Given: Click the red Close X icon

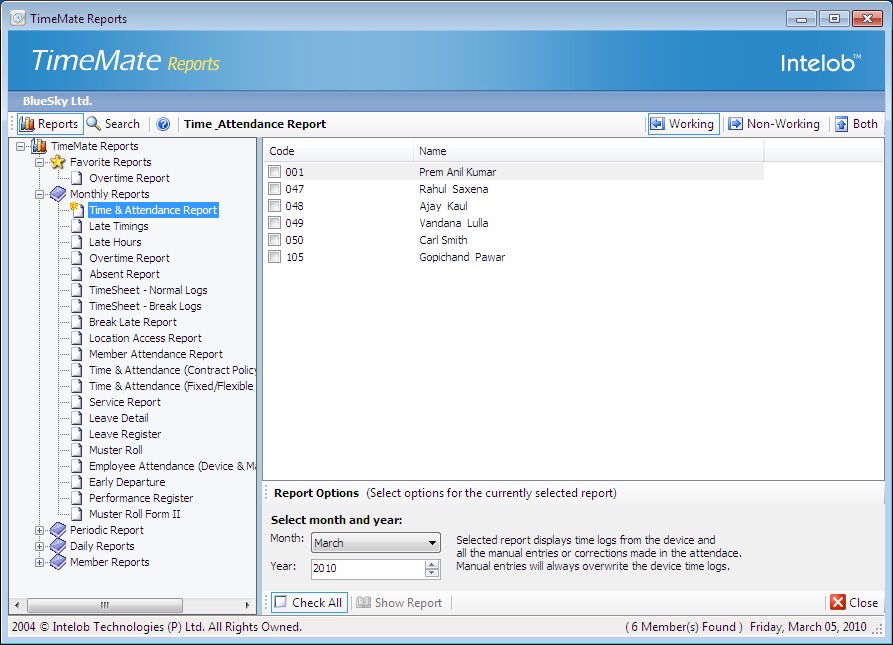Looking at the screenshot, I should click(838, 602).
